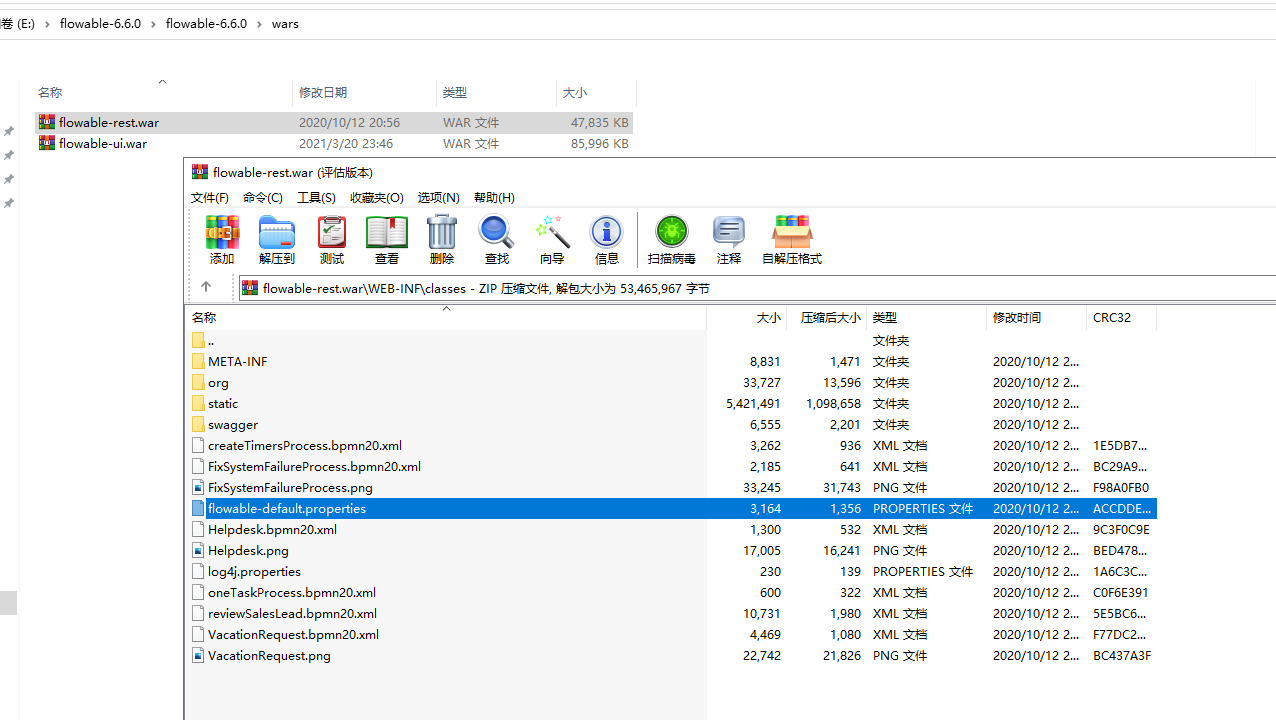This screenshot has height=720, width=1276.
Task: Open the Help (帮助) menu
Action: [x=494, y=197]
